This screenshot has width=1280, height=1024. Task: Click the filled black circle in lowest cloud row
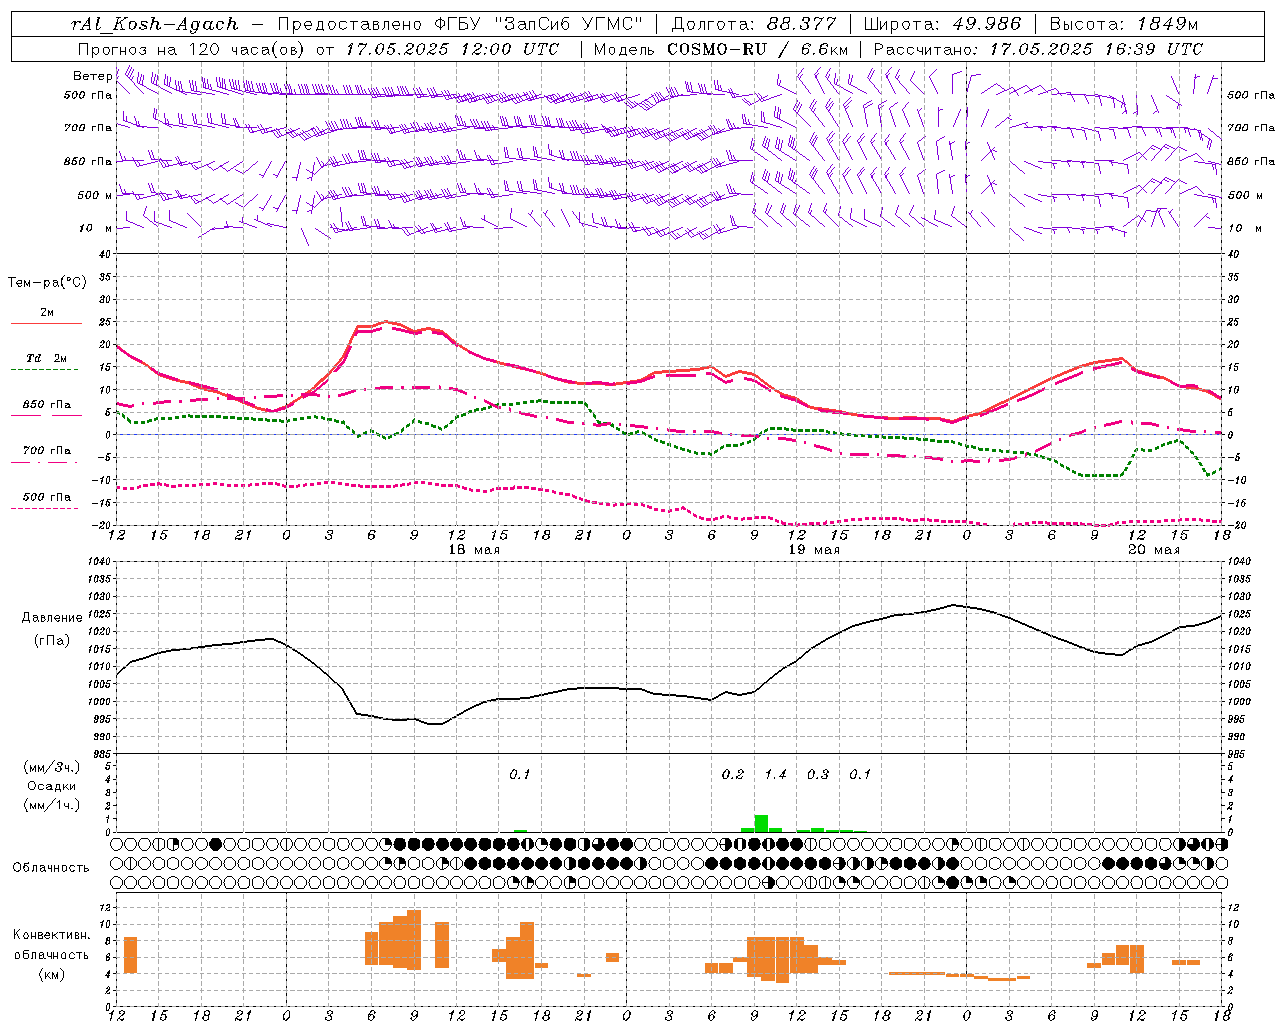point(952,882)
